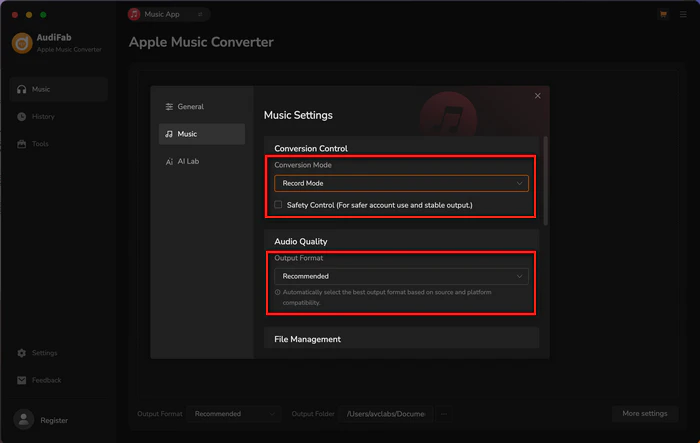Screen dimensions: 700x443
Task: Click the Audio Quality heading
Action: point(300,242)
